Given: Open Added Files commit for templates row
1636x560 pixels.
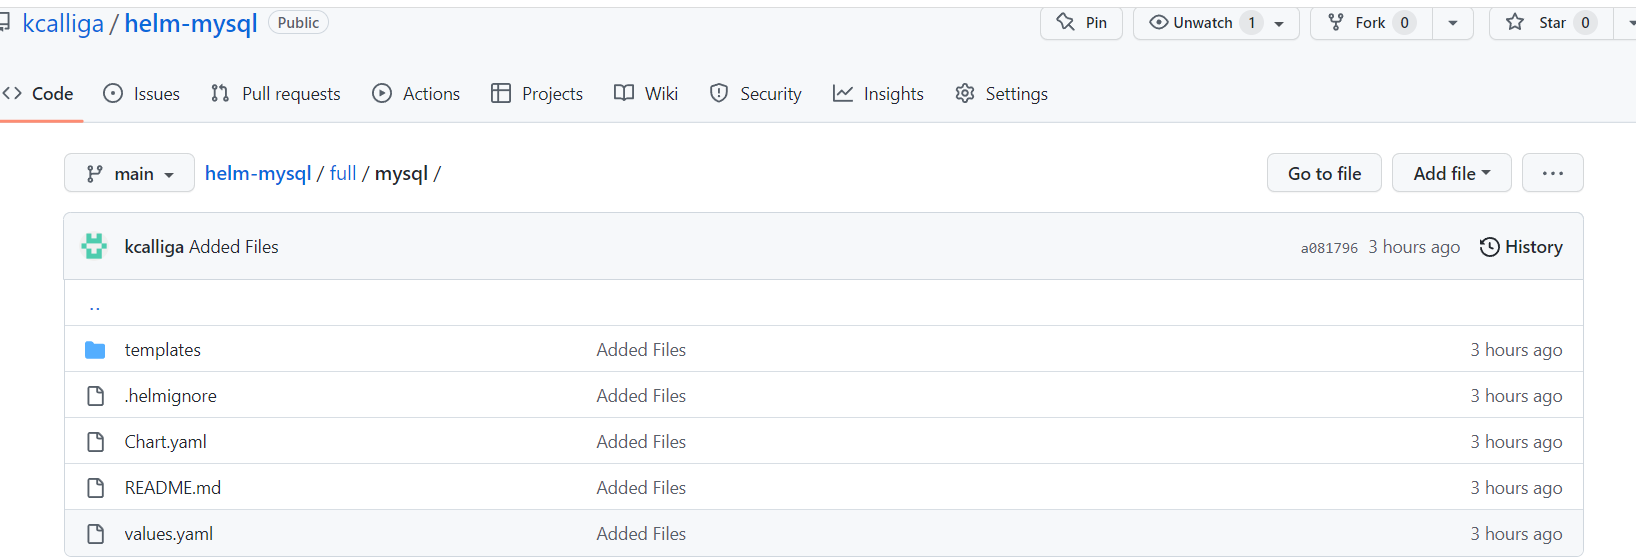Looking at the screenshot, I should pyautogui.click(x=641, y=349).
